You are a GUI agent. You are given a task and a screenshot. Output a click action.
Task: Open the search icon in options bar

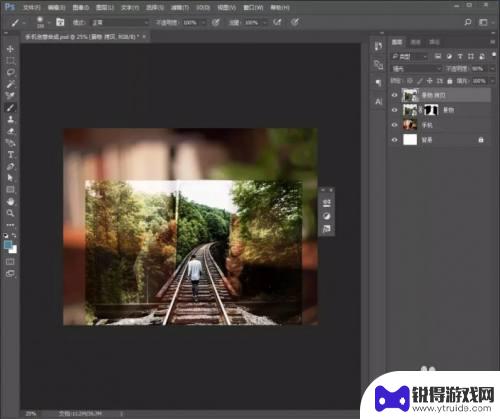[468, 22]
